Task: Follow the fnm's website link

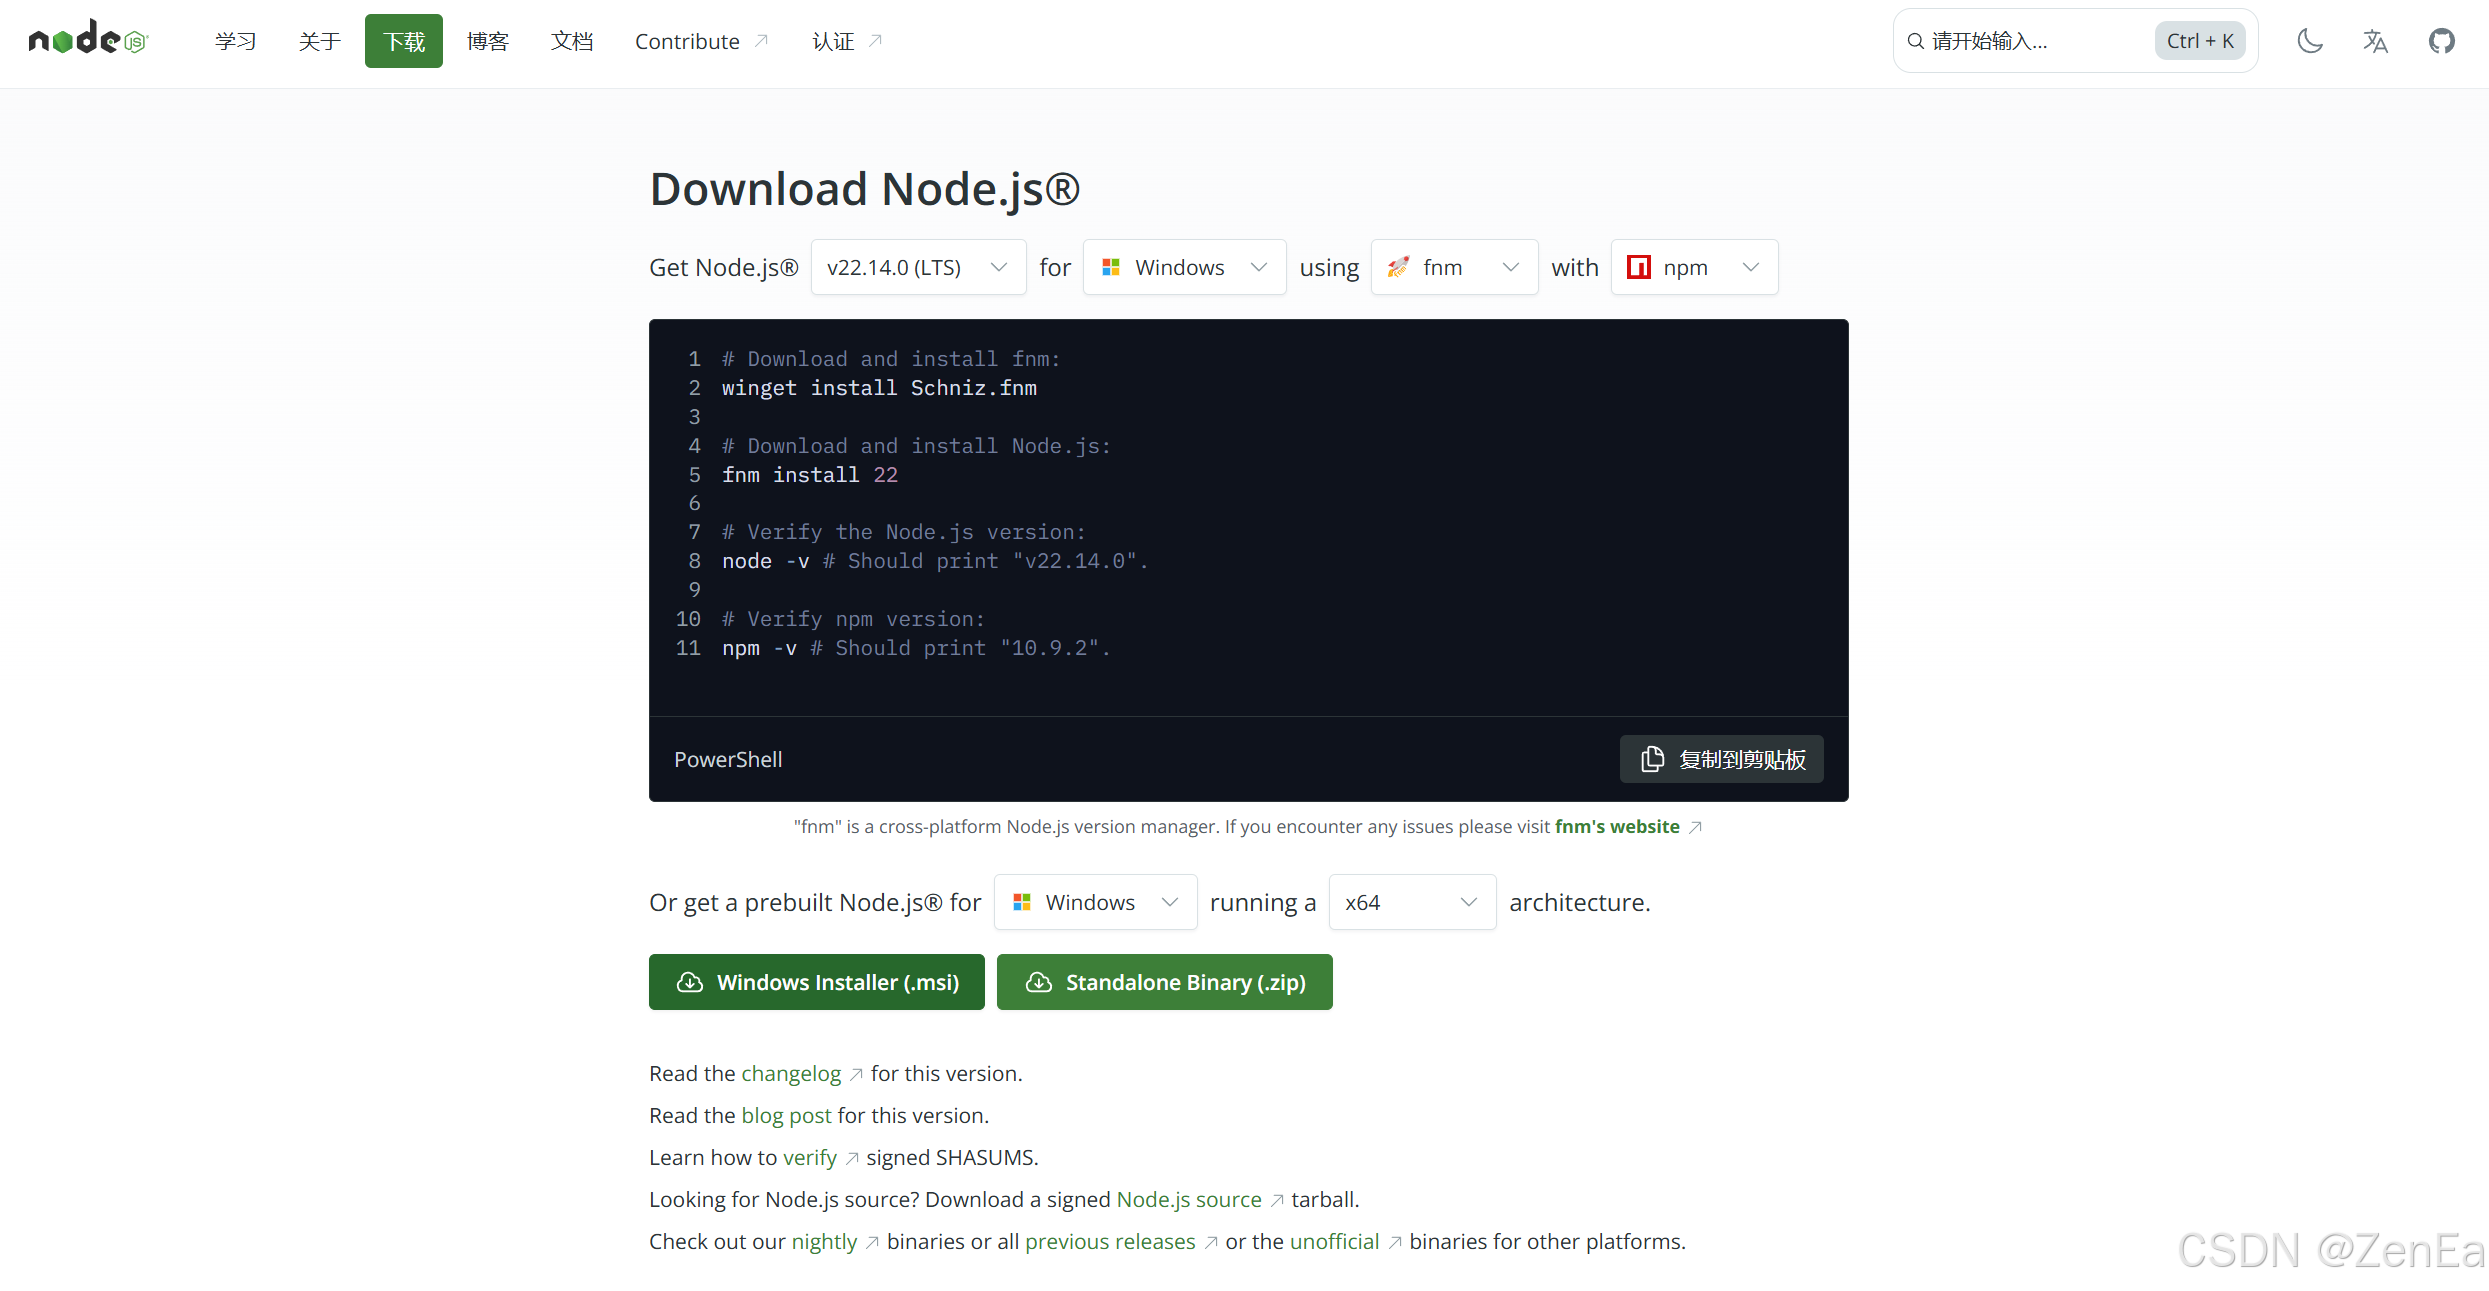Action: [x=1616, y=826]
